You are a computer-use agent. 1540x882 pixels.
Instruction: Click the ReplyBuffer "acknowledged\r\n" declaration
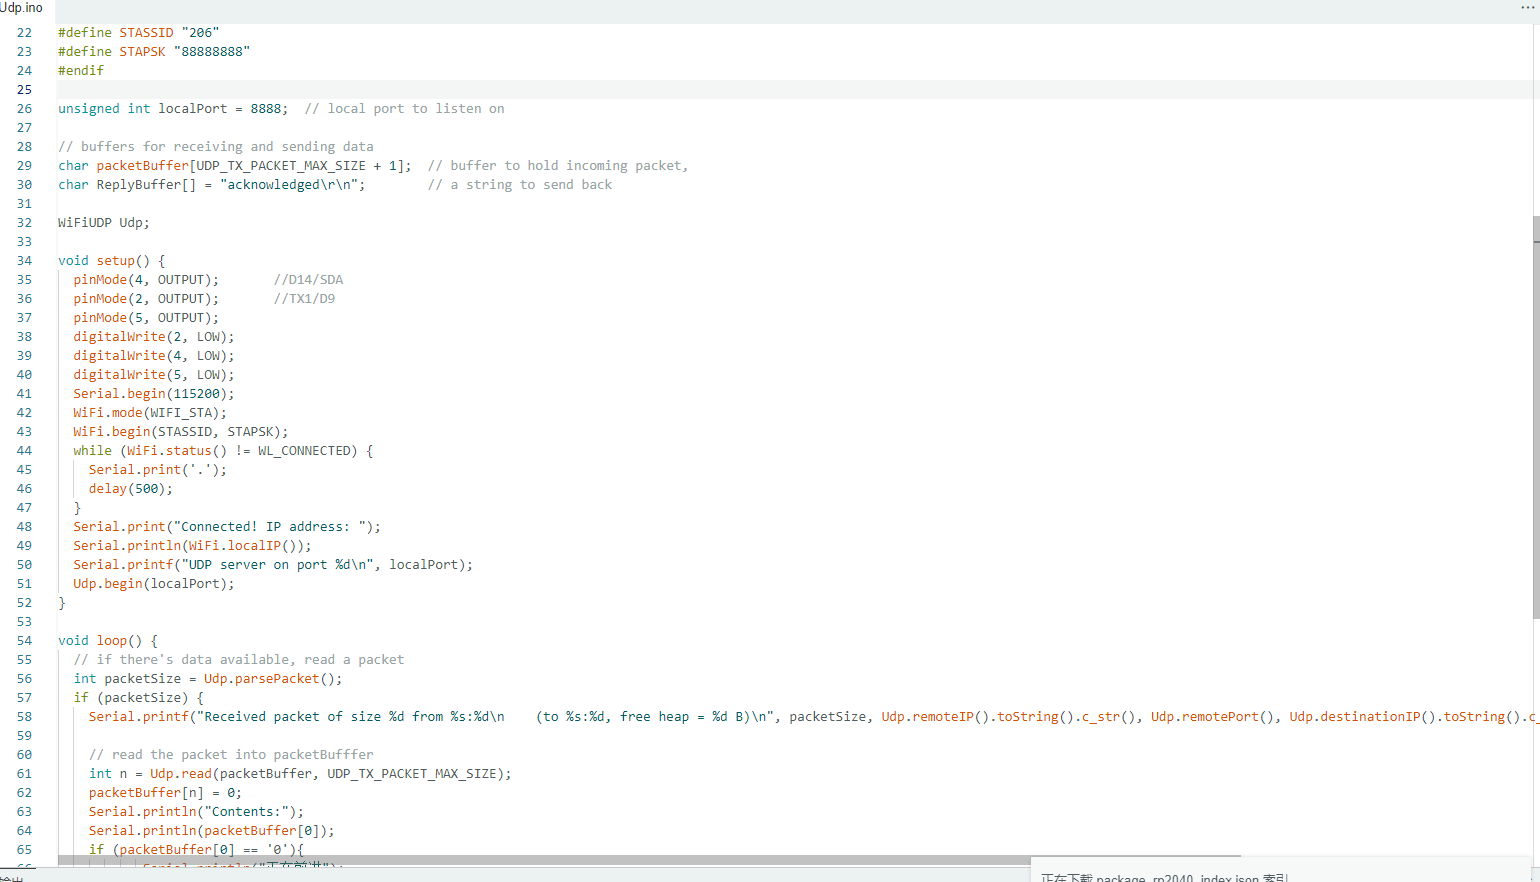[212, 185]
